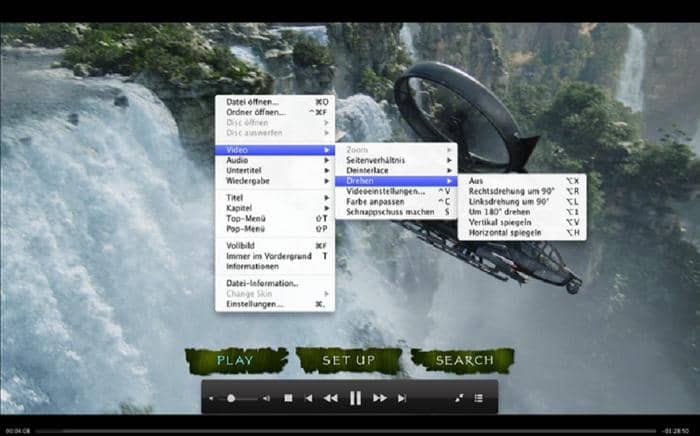Image resolution: width=700 pixels, height=436 pixels.
Task: Expand the Audio submenu
Action: tap(275, 160)
